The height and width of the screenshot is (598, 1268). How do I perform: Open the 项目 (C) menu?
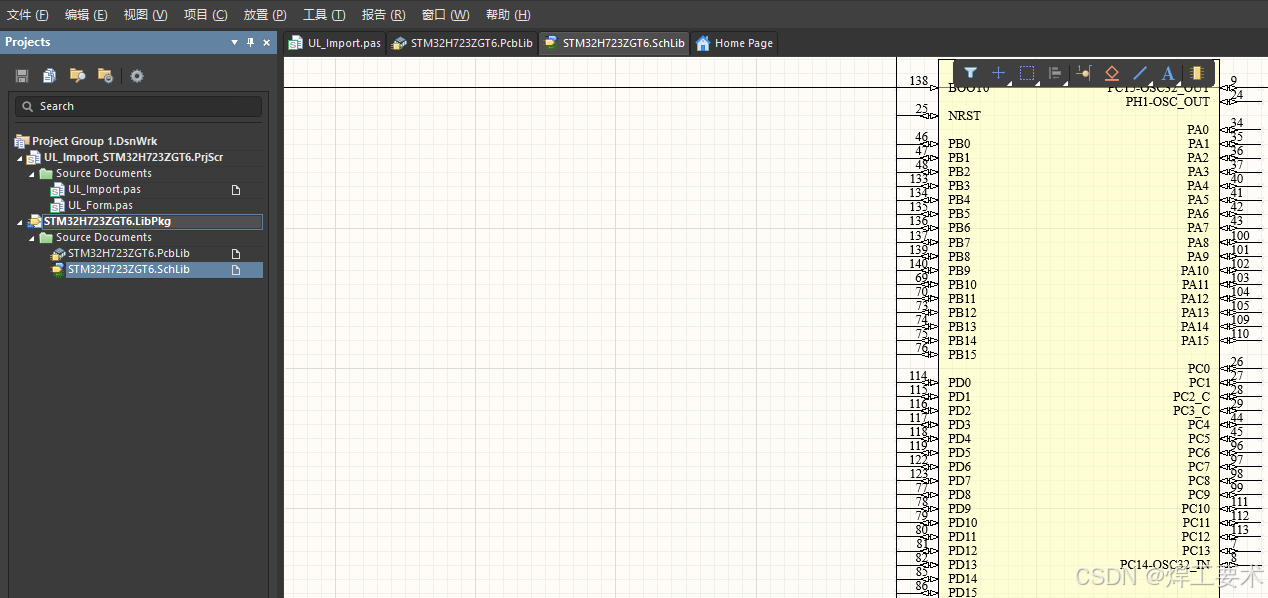point(205,15)
